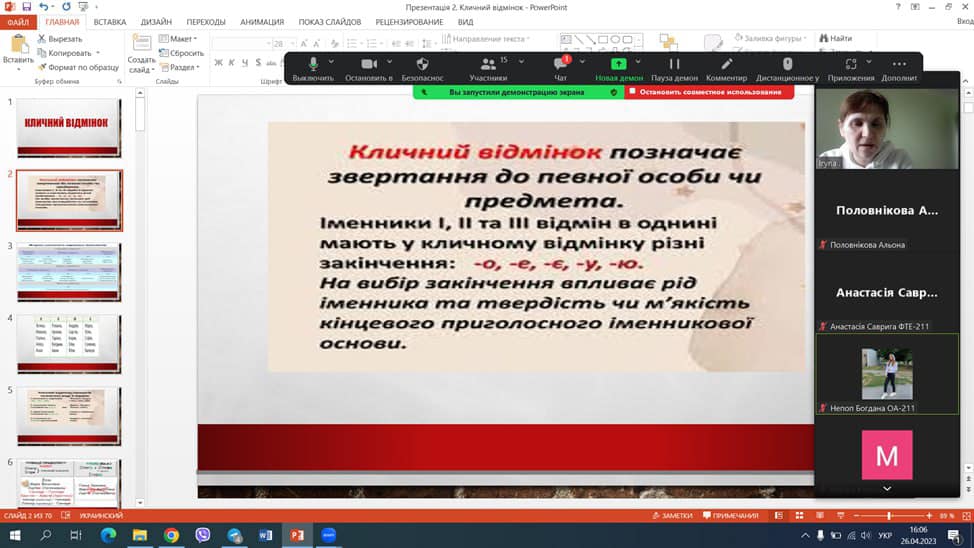Mute microphone in Zoom toolbar

tap(313, 65)
